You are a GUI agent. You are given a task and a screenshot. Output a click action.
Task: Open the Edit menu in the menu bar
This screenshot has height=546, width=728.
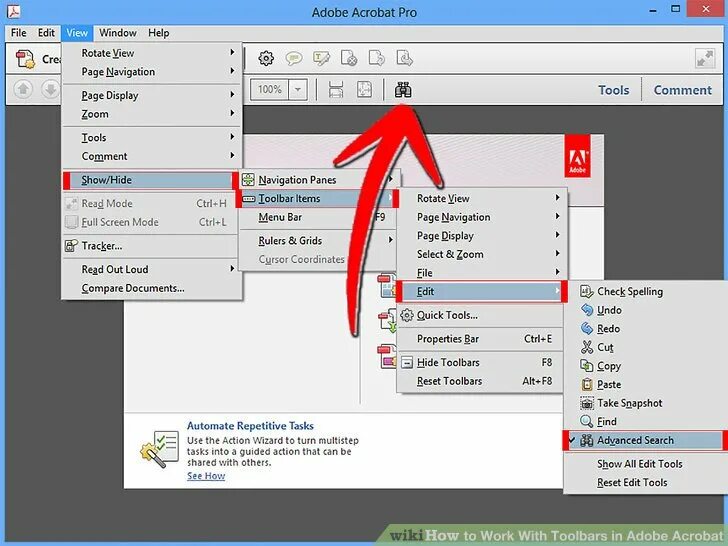coord(46,33)
